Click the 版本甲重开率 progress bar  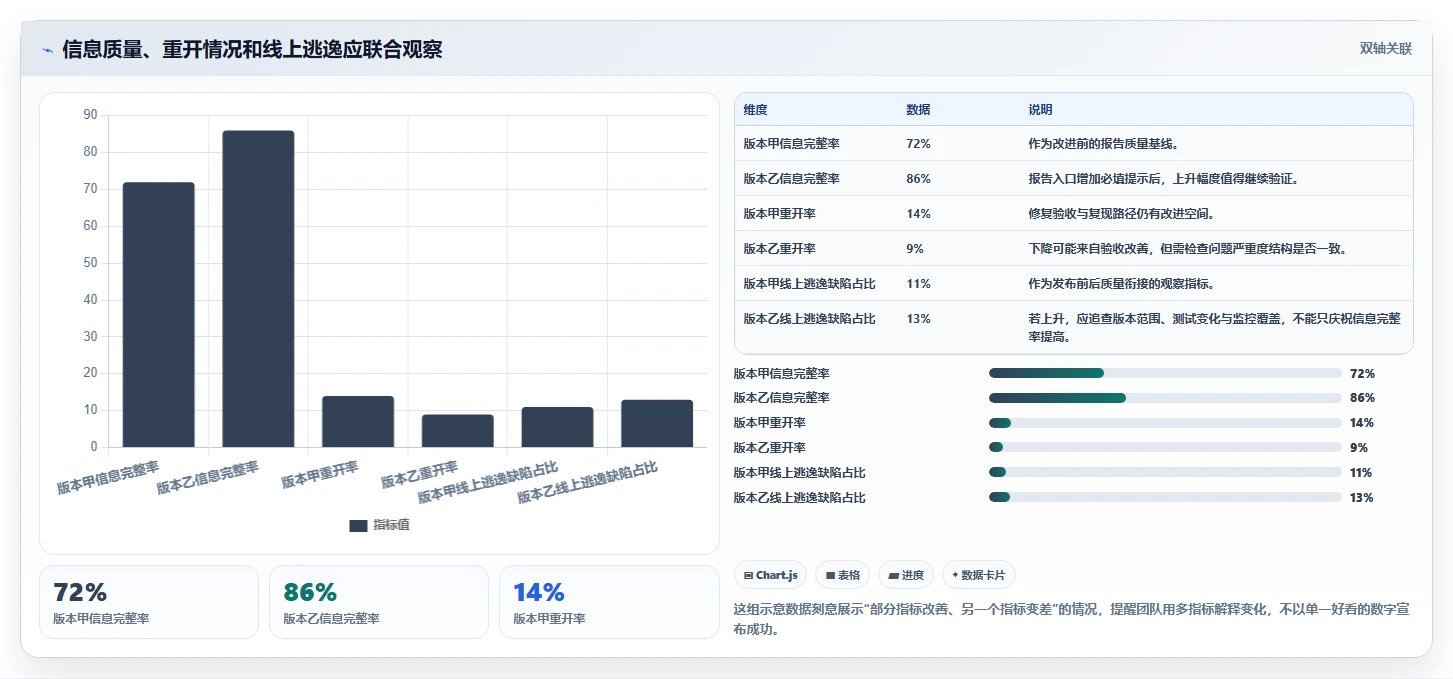click(1165, 423)
